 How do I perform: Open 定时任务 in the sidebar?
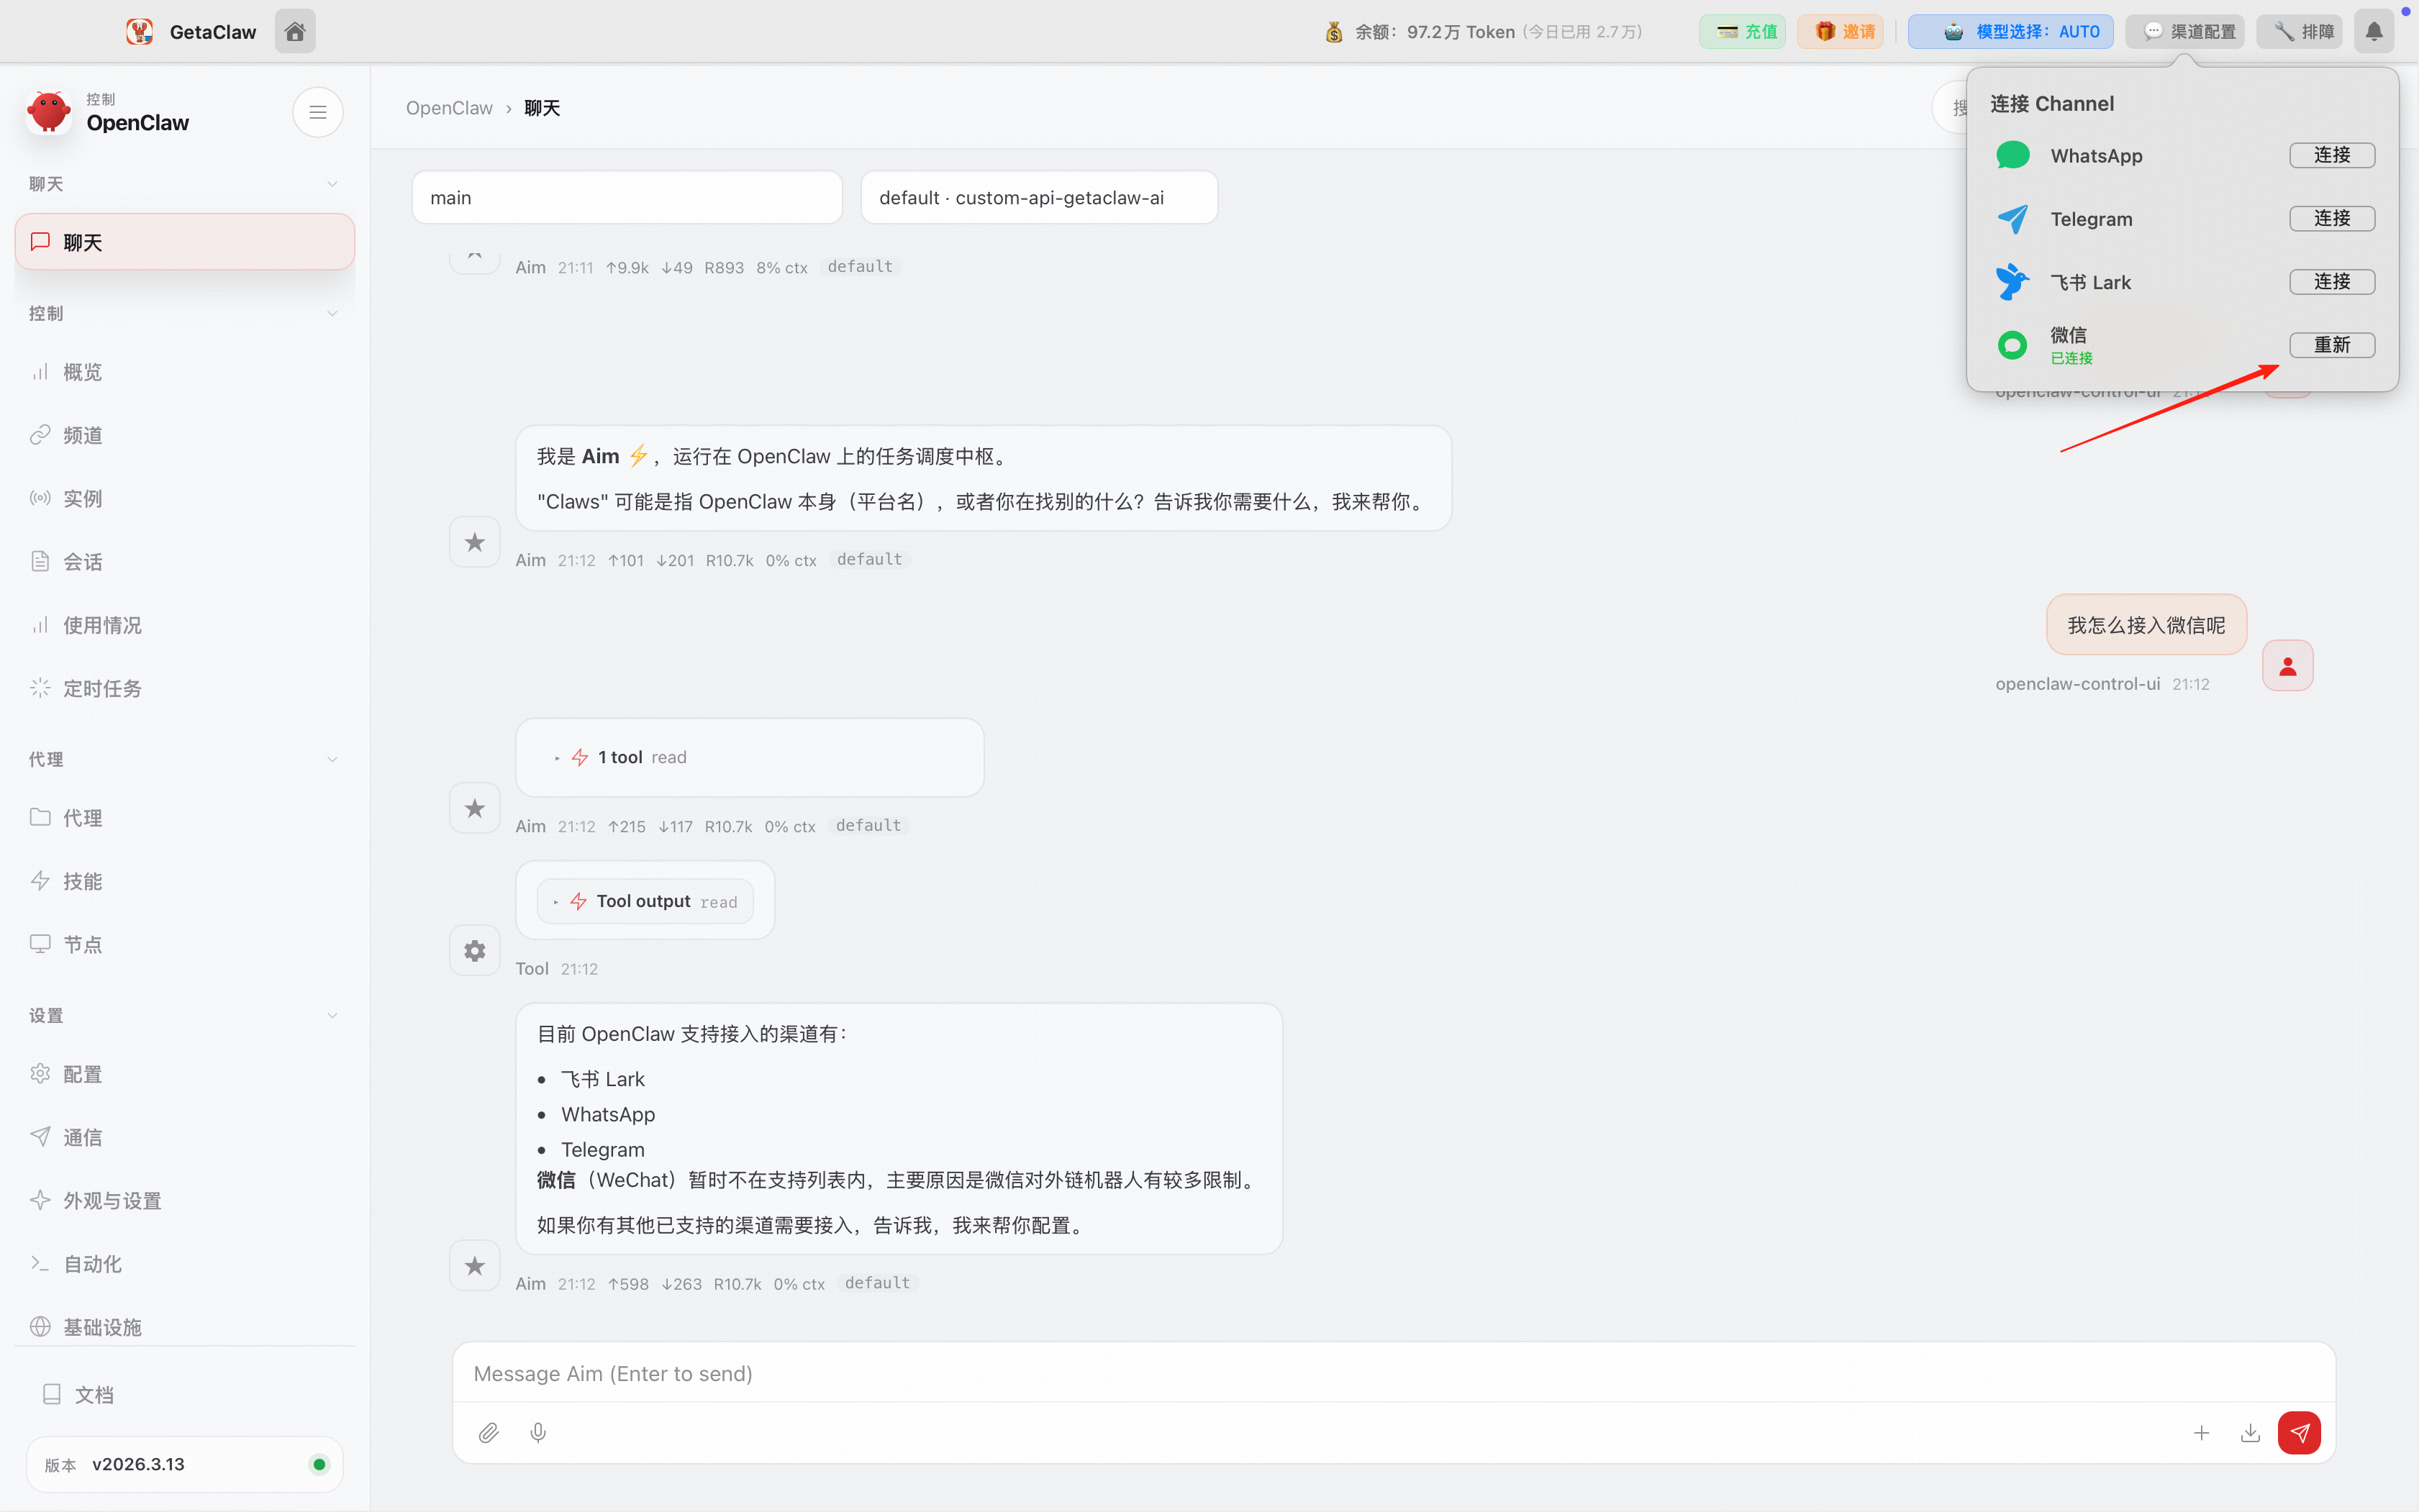click(102, 688)
